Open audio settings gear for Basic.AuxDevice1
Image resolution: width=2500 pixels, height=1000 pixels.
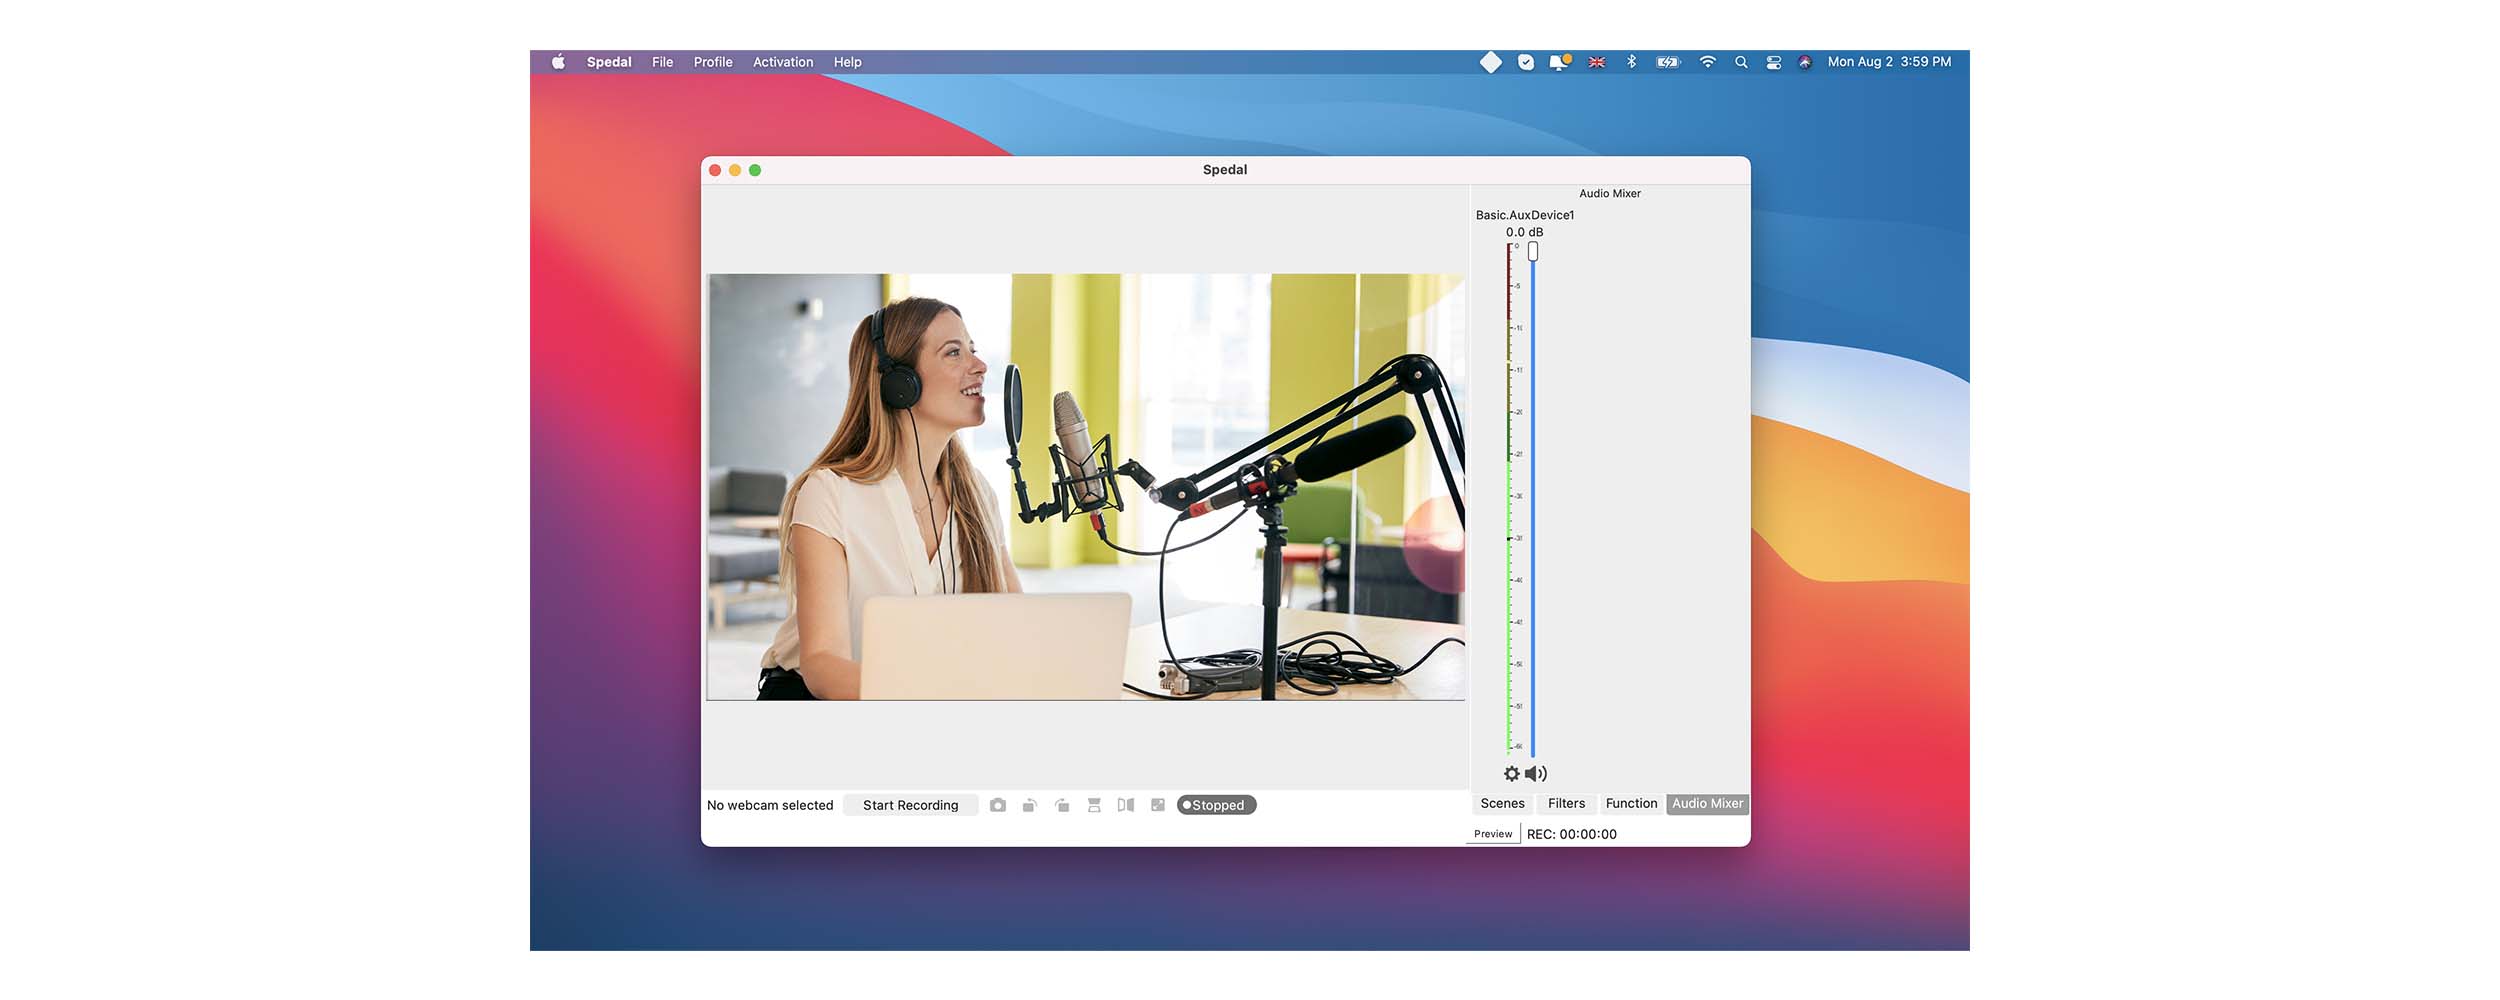[1511, 774]
